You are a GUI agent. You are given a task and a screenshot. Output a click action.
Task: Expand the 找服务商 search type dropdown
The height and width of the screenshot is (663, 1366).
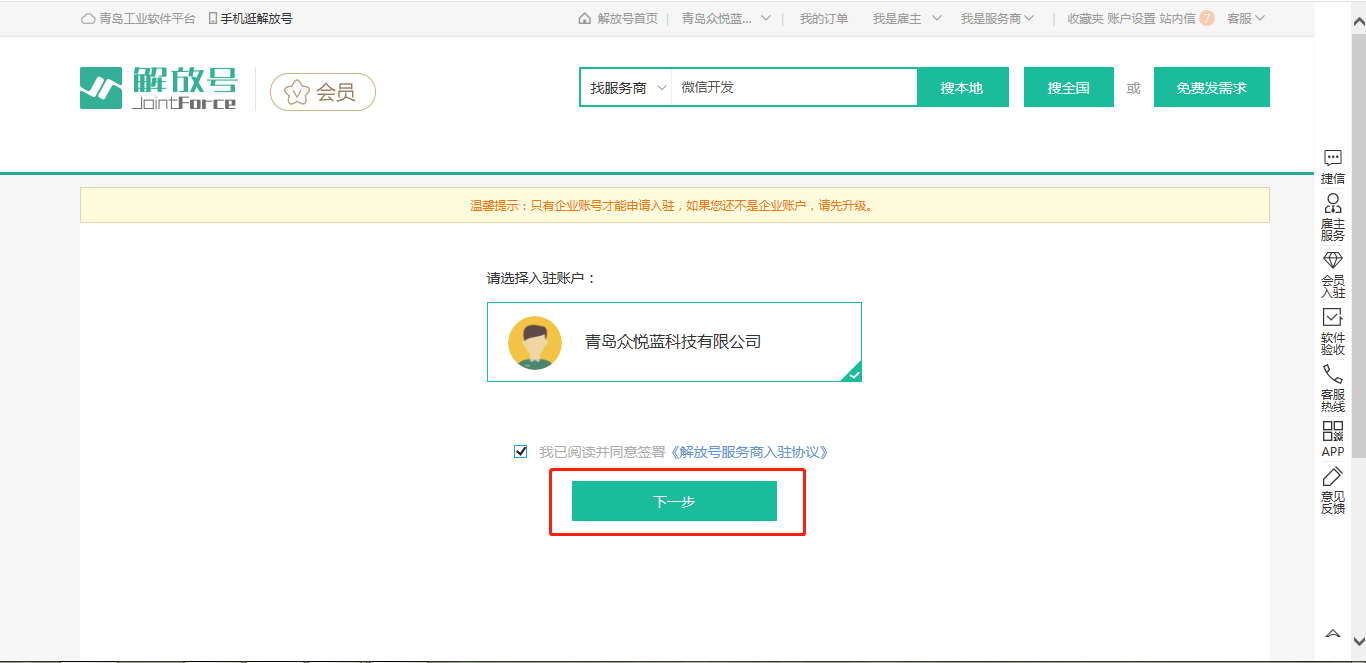[x=626, y=88]
